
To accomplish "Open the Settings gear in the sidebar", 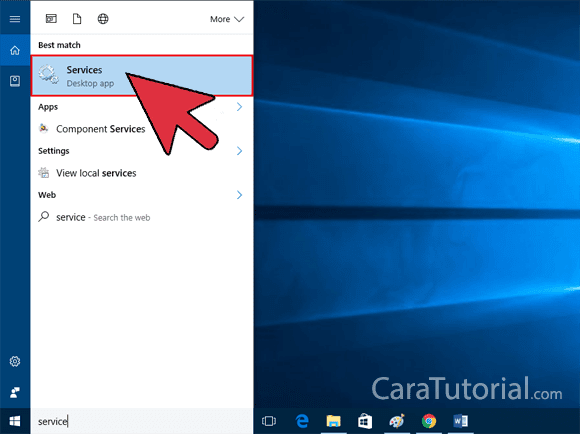I will (15, 361).
